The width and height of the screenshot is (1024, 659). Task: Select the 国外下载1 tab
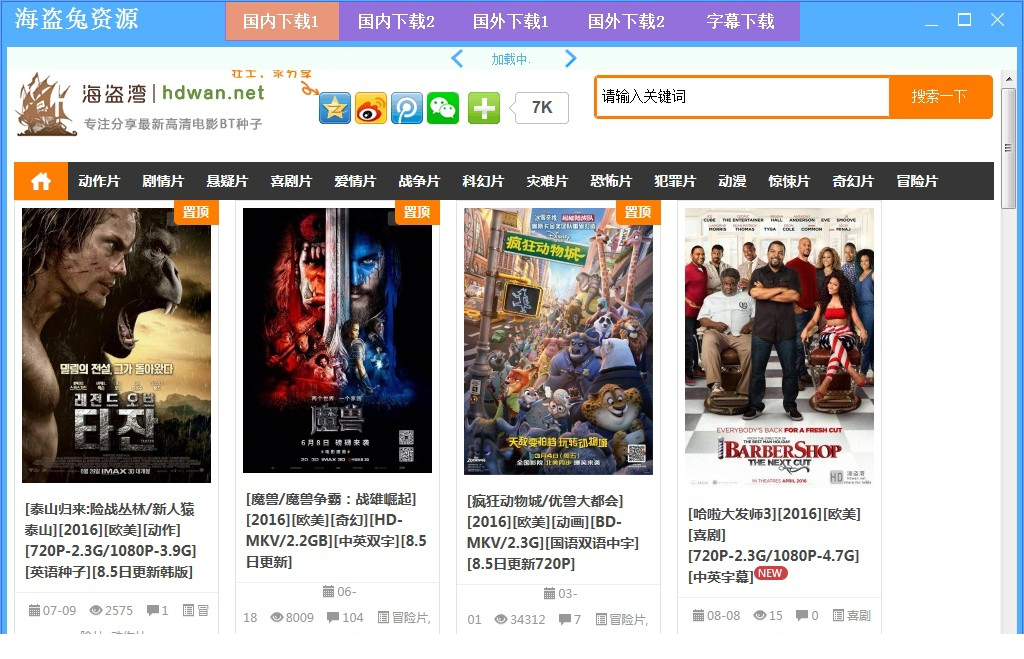point(511,22)
